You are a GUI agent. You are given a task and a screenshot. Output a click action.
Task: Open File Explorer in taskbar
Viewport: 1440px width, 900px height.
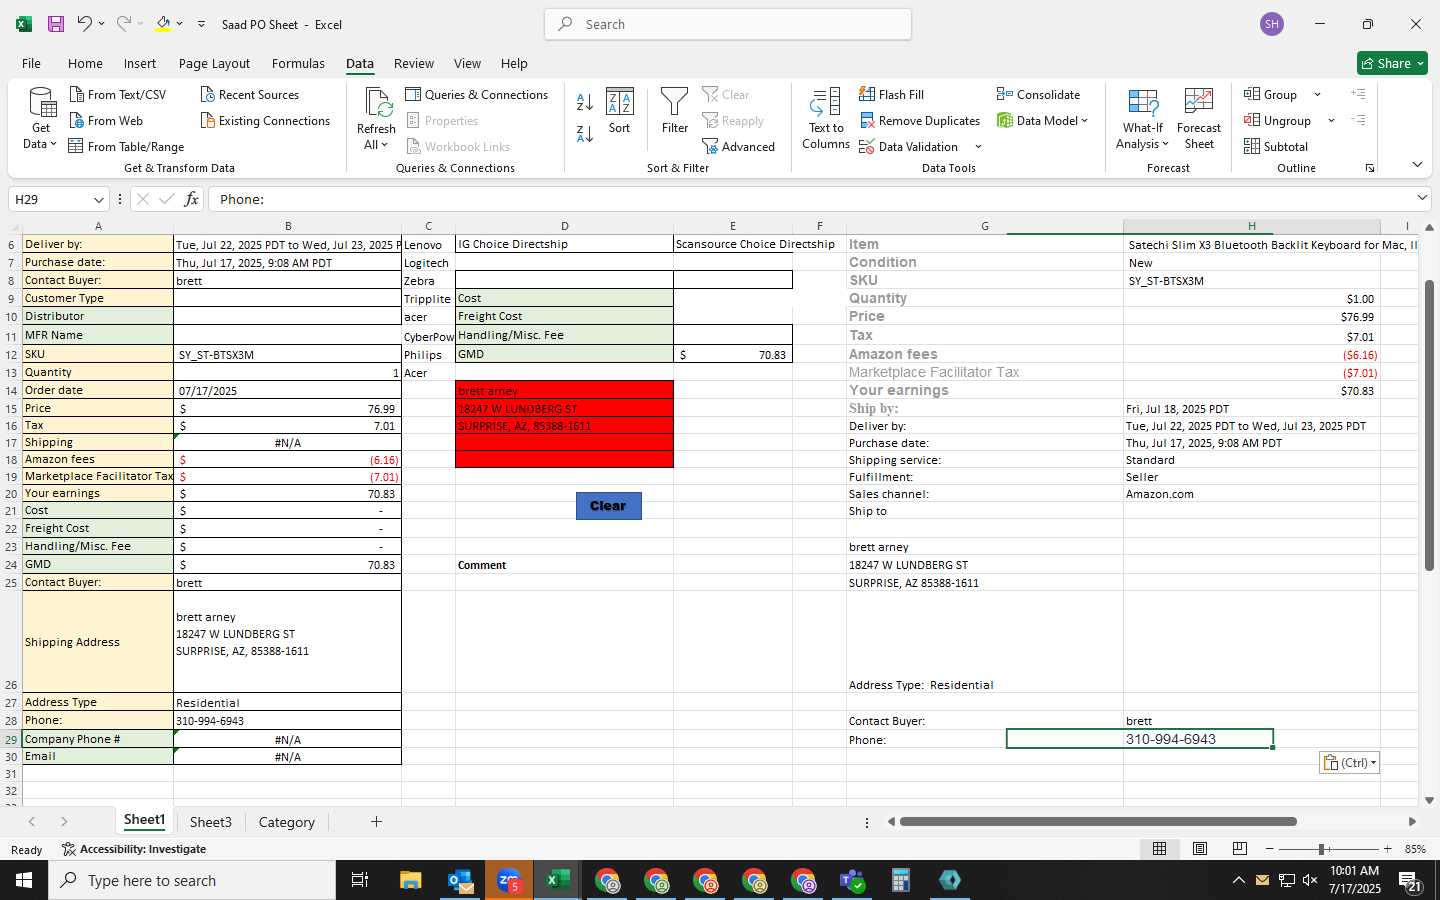pos(411,880)
